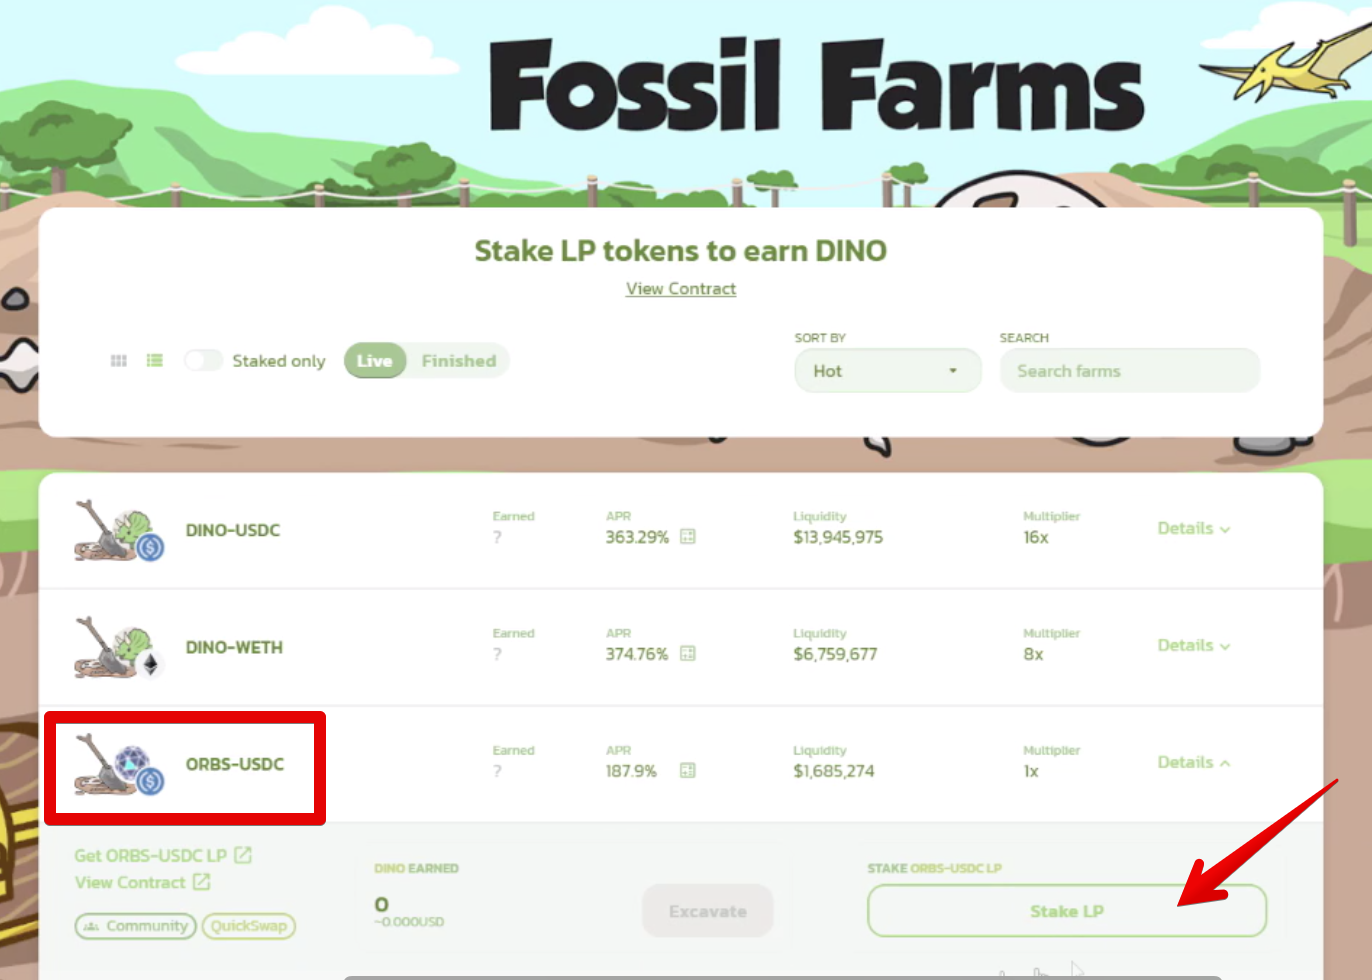1372x980 pixels.
Task: Open APR calculator icon for ORBS-USDC
Action: (688, 771)
